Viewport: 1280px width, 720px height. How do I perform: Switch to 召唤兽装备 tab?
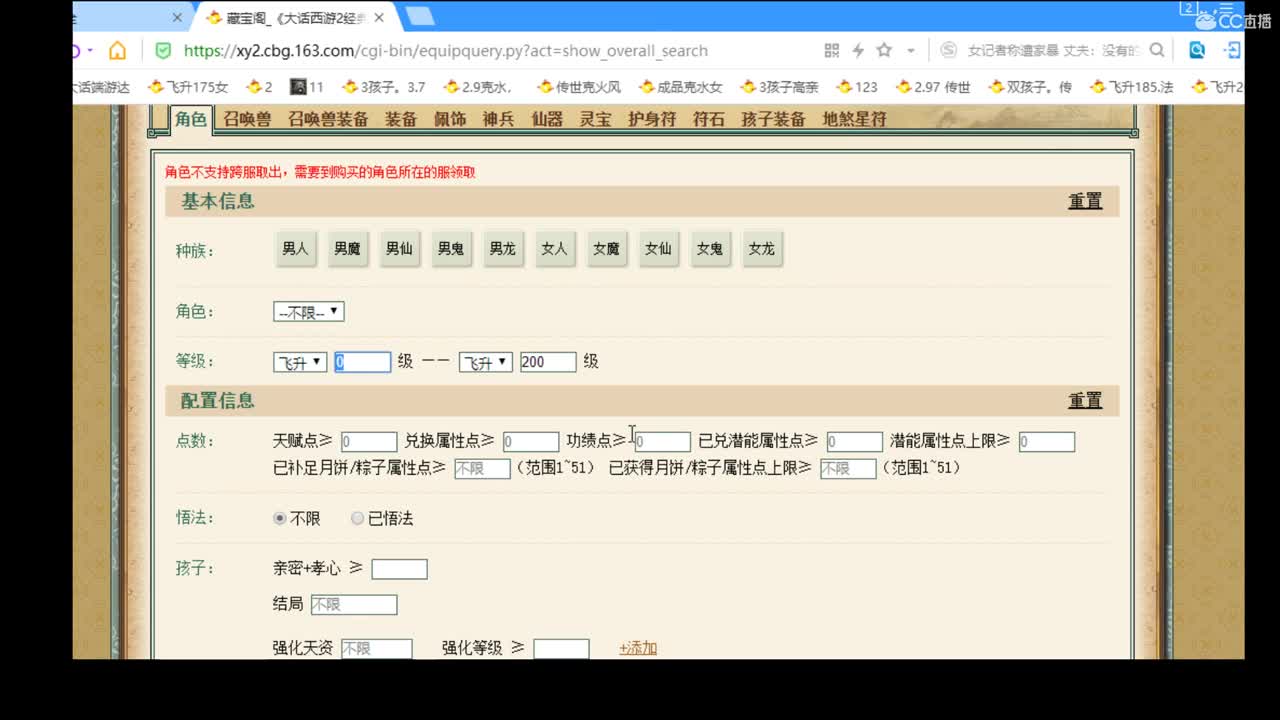pos(328,119)
